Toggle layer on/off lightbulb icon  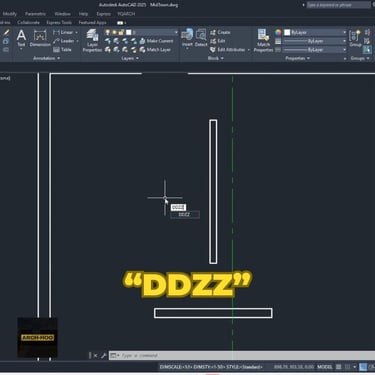[107, 32]
